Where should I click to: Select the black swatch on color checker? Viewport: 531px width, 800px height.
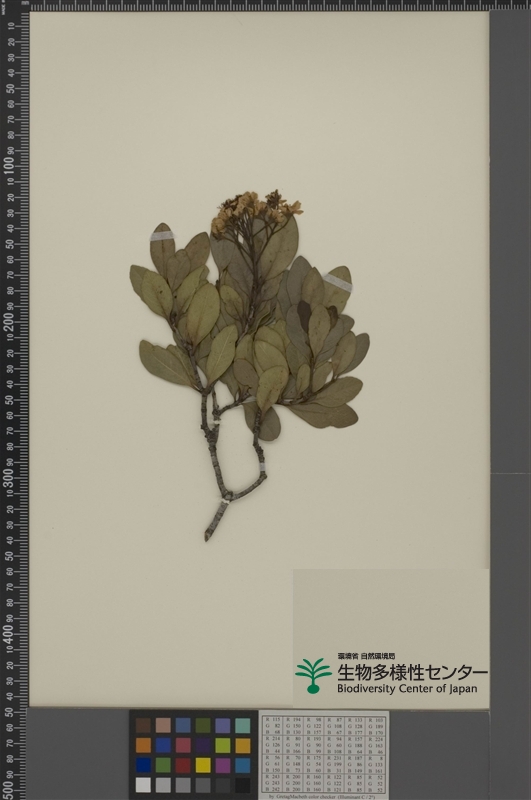point(243,785)
